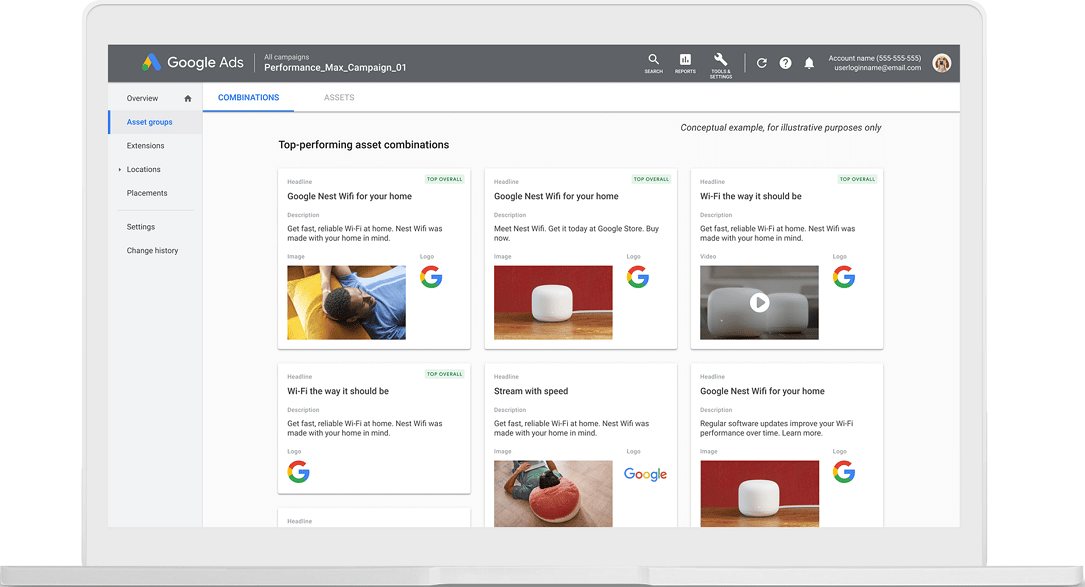Image resolution: width=1085 pixels, height=587 pixels.
Task: Click the All campaigns breadcrumb link
Action: pyautogui.click(x=286, y=57)
